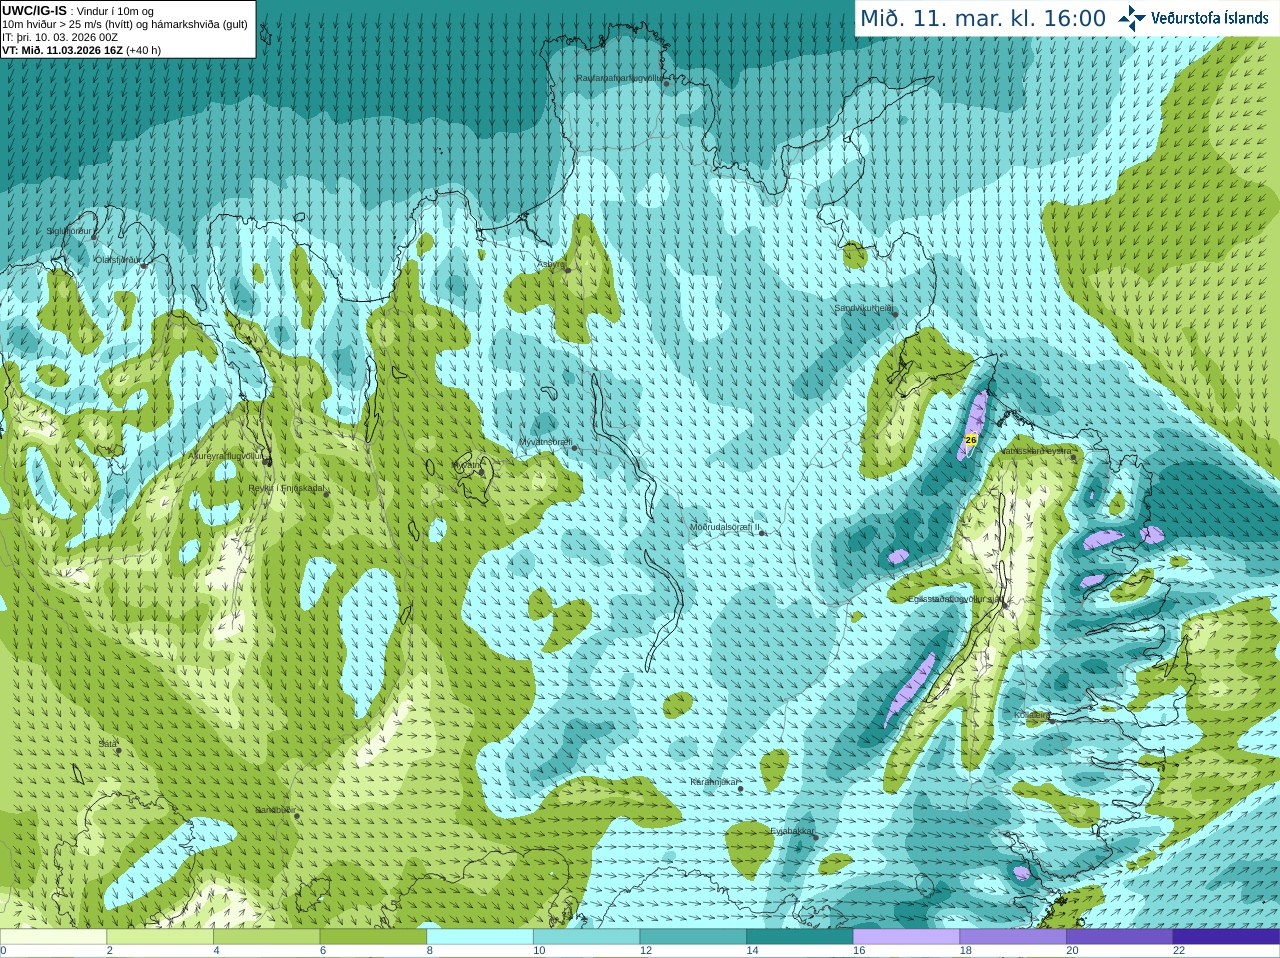Click the legend scale number 22
The image size is (1280, 958).
1179,951
